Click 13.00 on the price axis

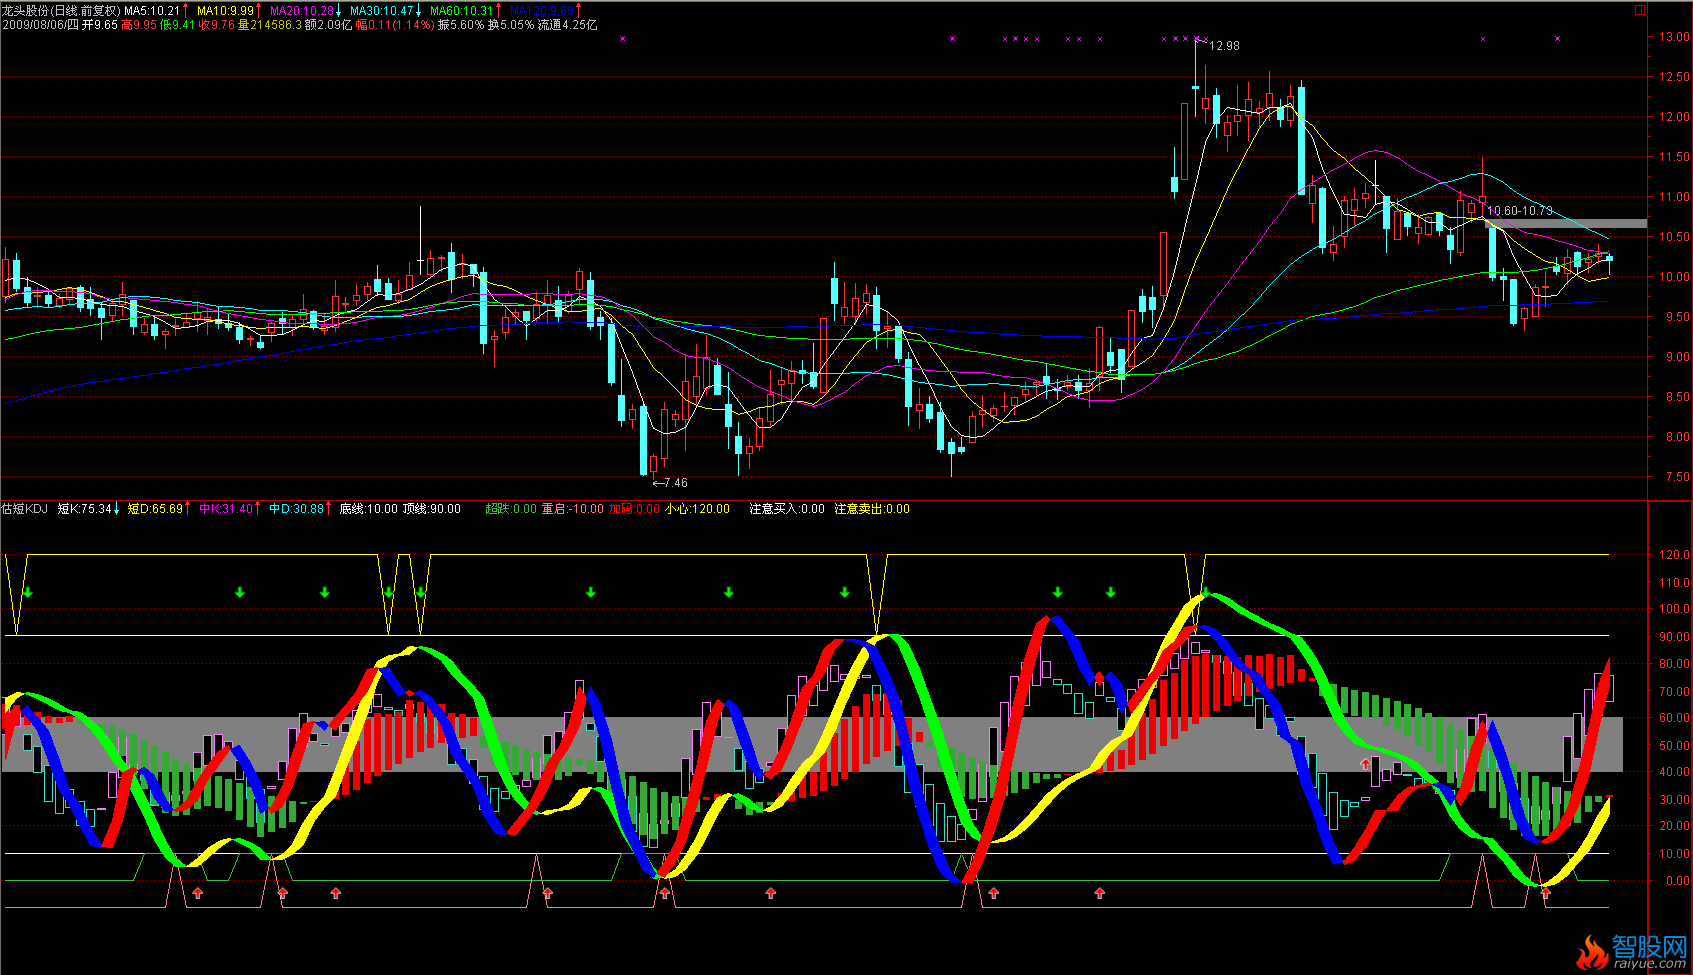[x=1675, y=37]
